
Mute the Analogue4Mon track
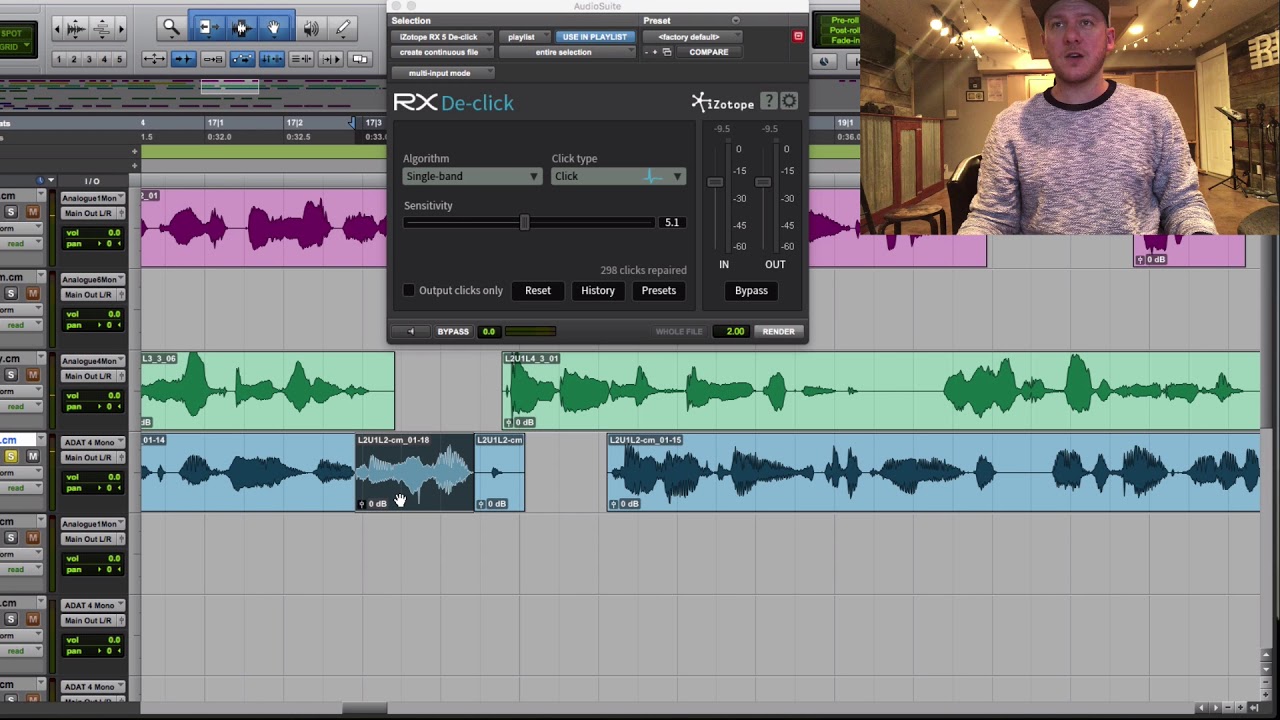tap(33, 375)
